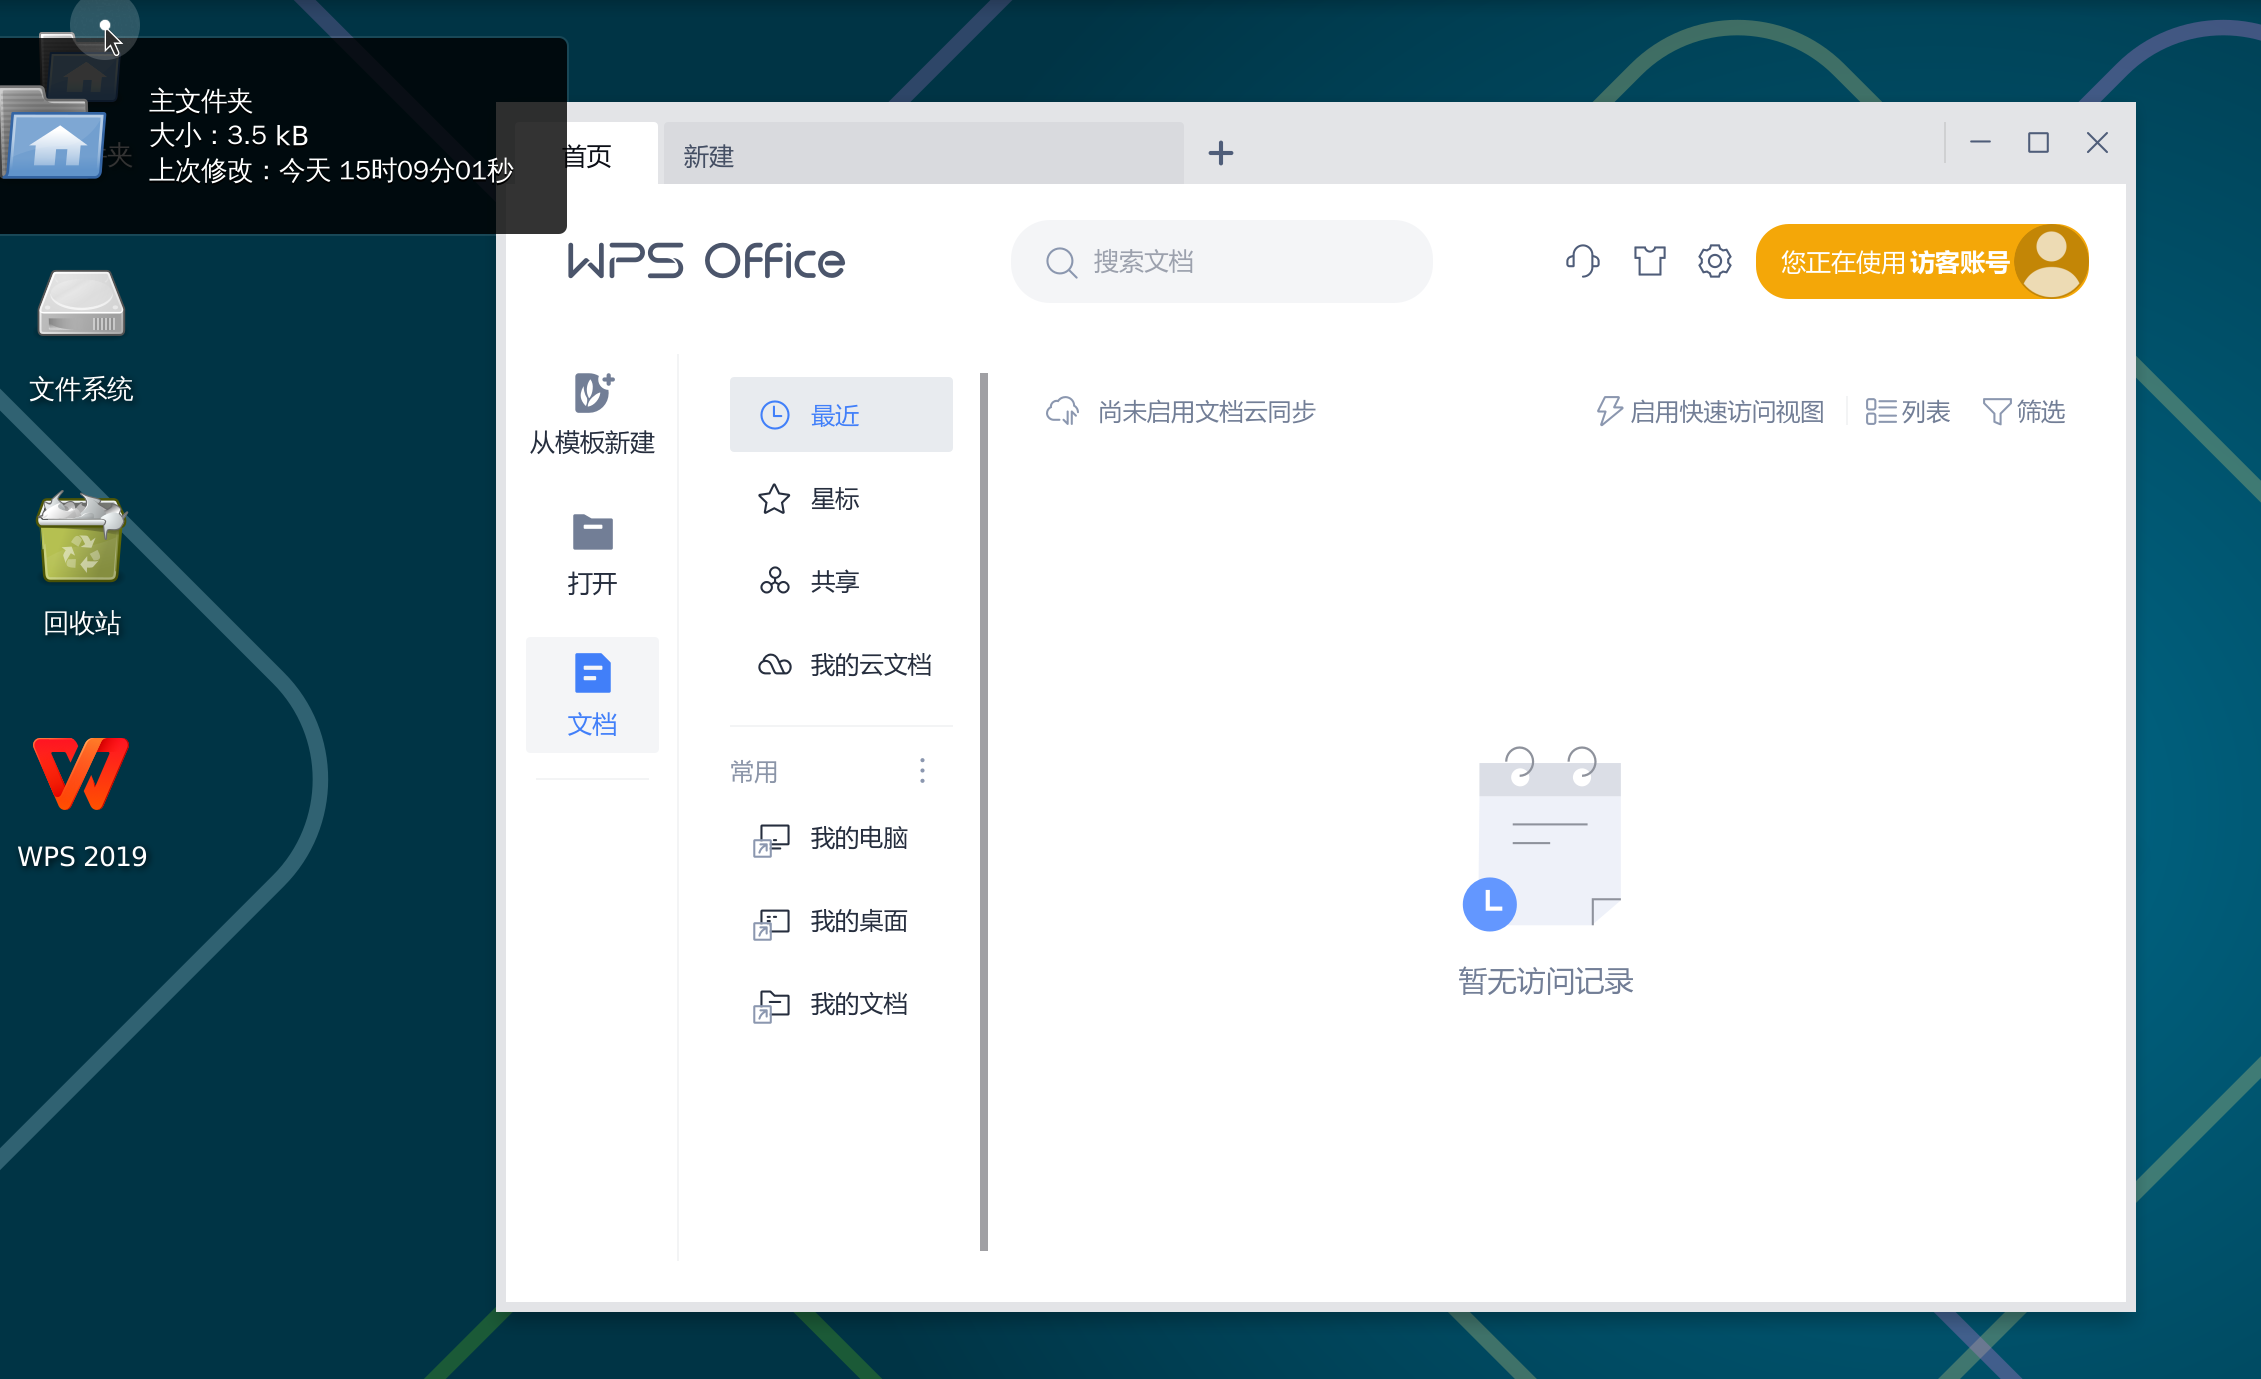This screenshot has width=2261, height=1379.
Task: Open the 筛选 filter
Action: (x=2024, y=411)
